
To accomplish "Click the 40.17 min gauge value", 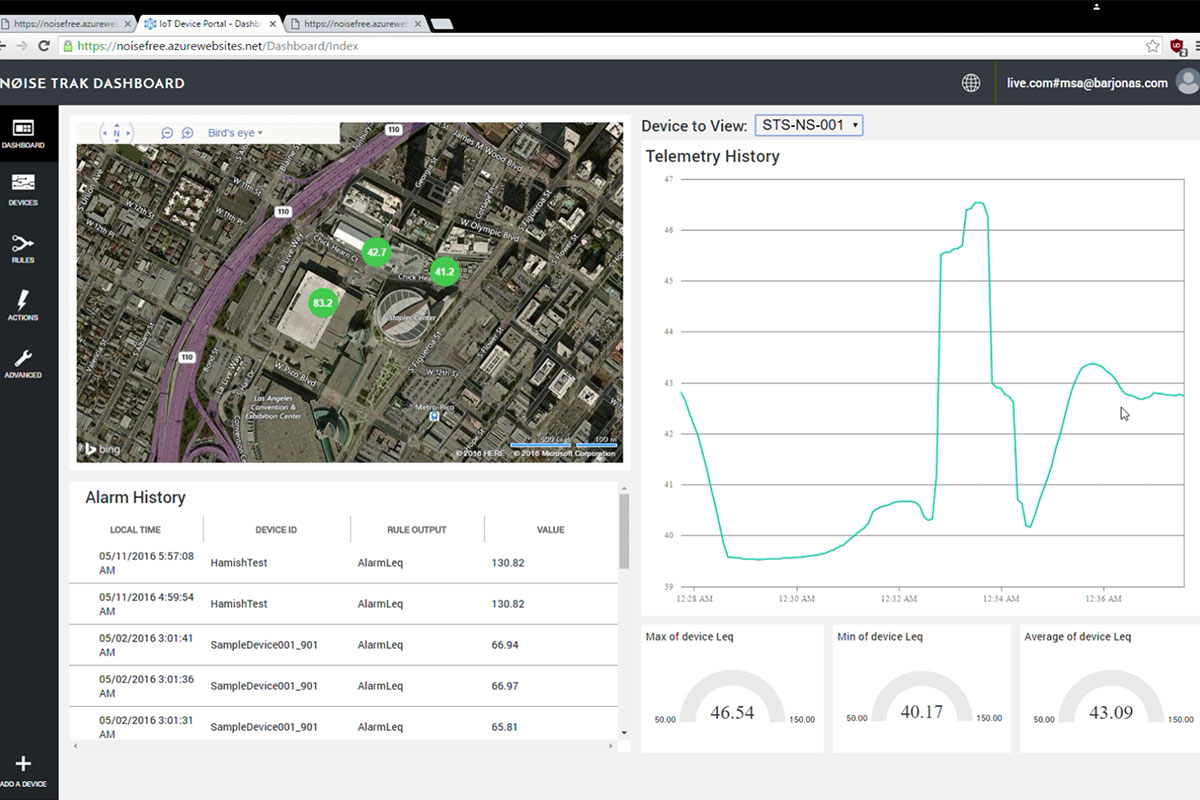I will click(921, 713).
